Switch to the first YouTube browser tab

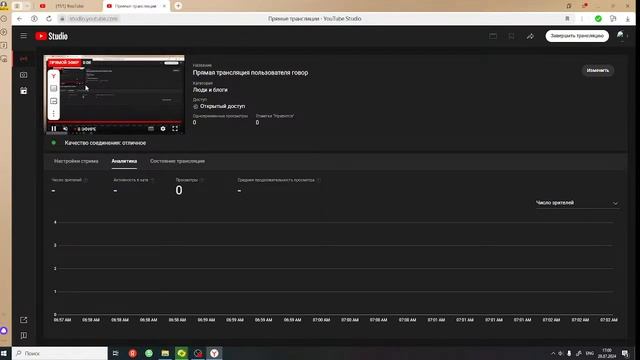(x=69, y=6)
